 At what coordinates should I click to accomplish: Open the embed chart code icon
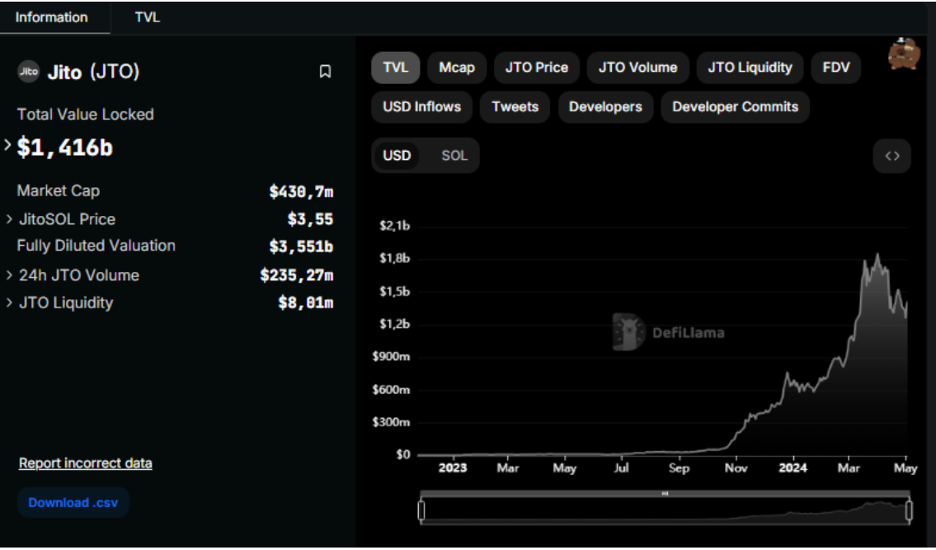click(892, 156)
